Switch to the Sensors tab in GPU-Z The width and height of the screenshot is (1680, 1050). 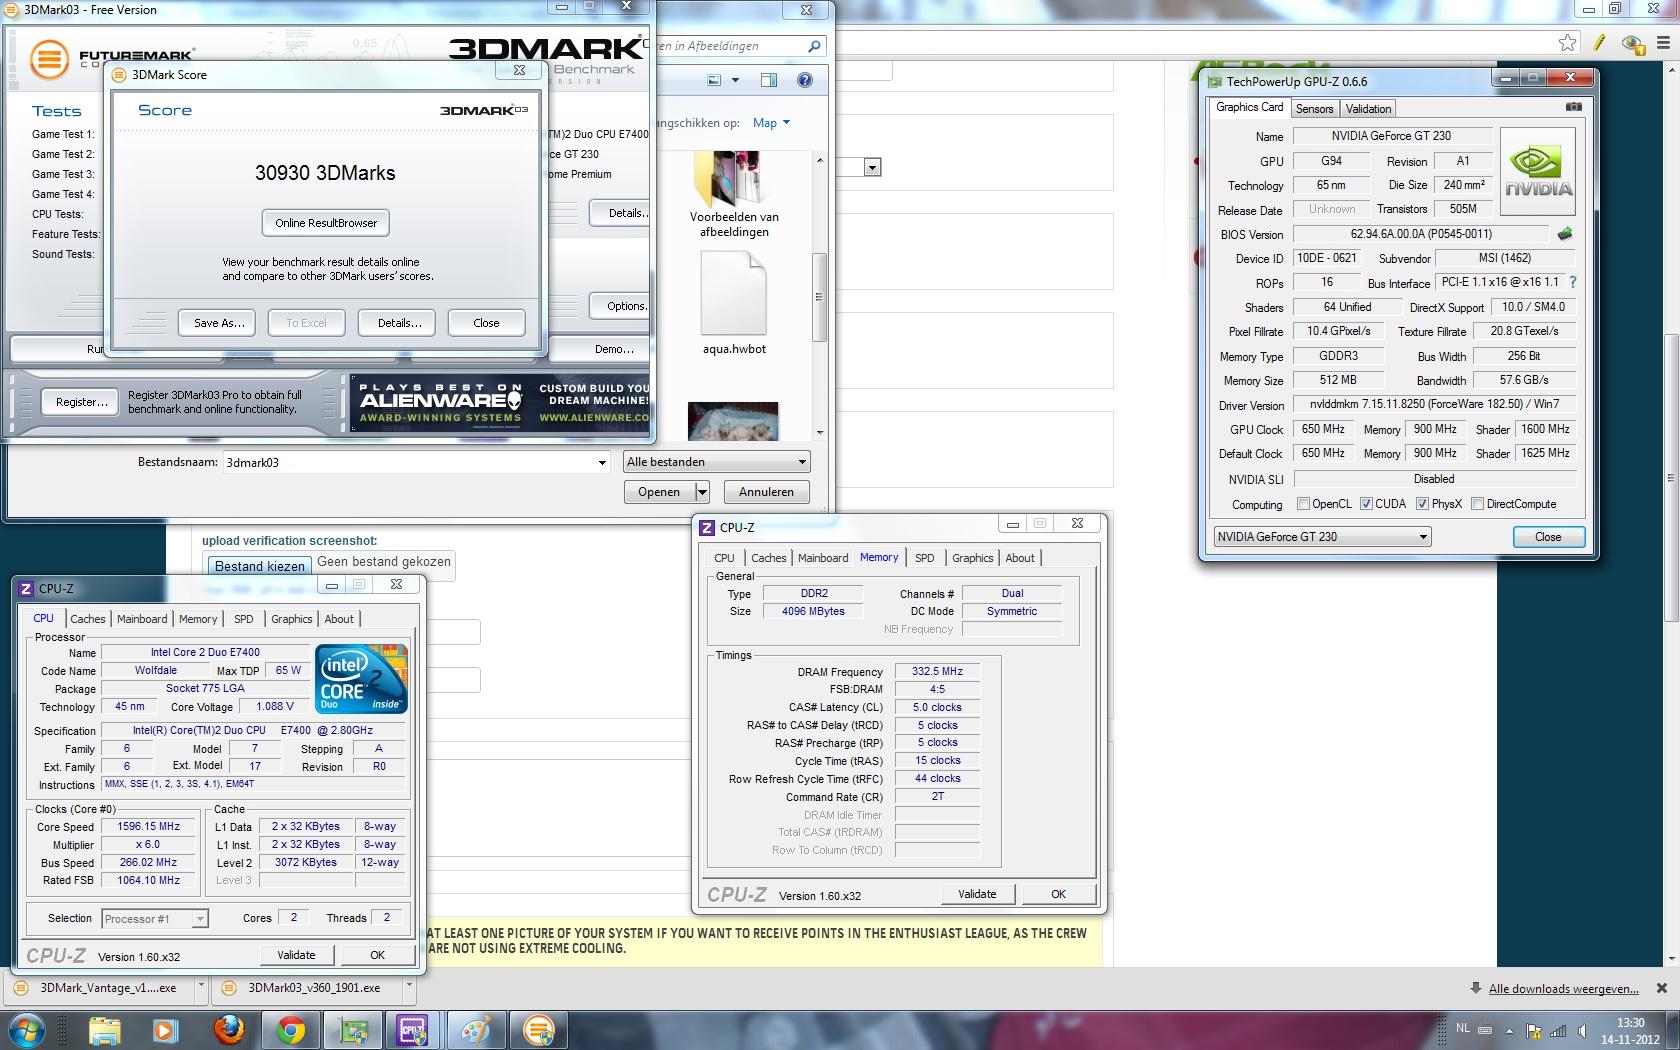pos(1314,109)
